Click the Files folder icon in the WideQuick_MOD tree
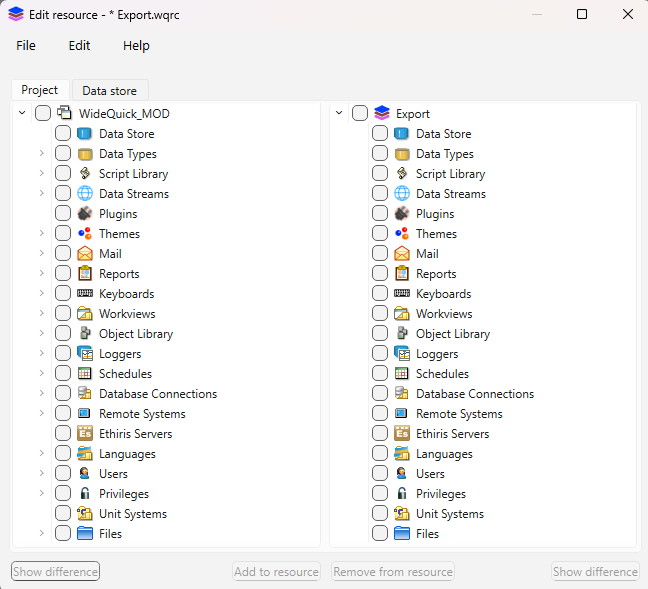The height and width of the screenshot is (589, 648). pyautogui.click(x=85, y=533)
